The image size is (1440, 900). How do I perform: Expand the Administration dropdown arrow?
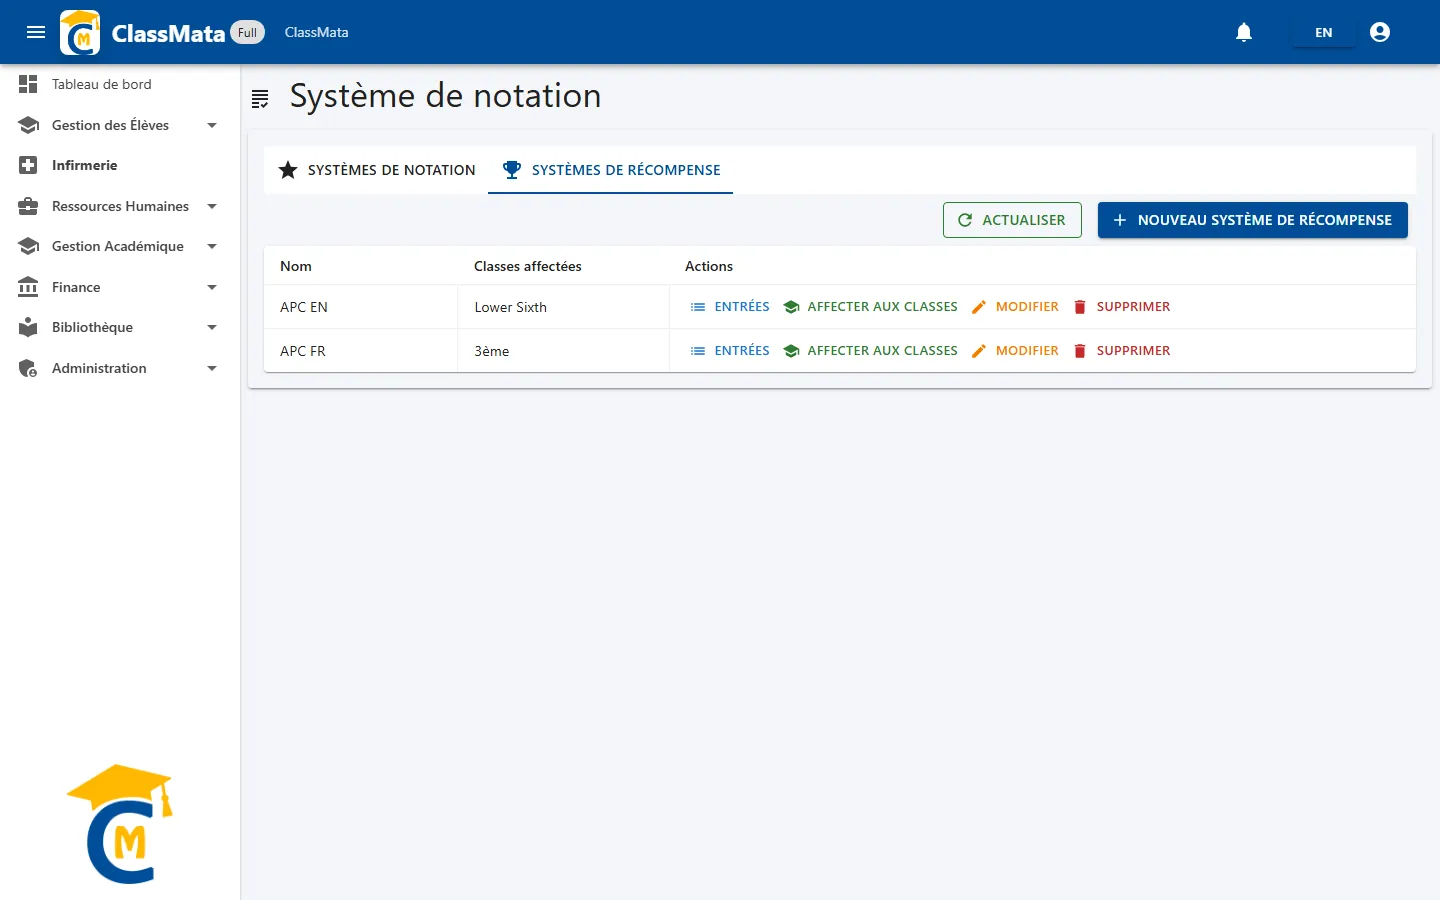click(x=212, y=368)
